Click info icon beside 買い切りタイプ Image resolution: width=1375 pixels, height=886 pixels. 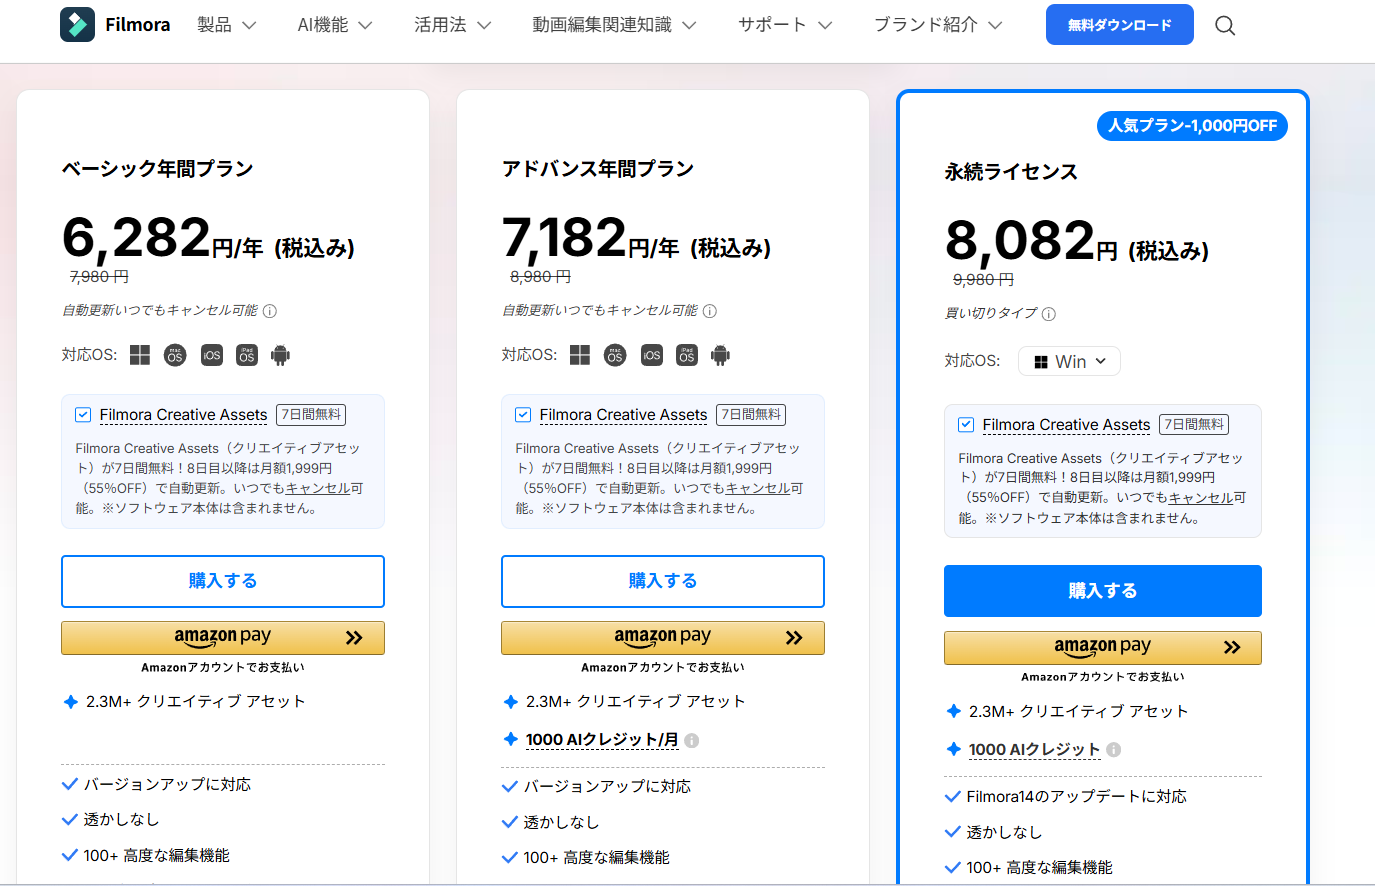coord(1048,314)
